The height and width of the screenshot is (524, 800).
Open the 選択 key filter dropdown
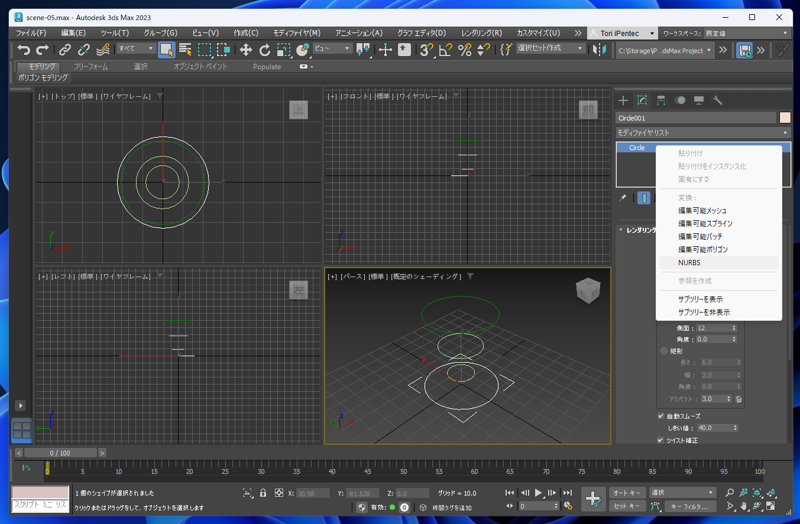point(683,492)
